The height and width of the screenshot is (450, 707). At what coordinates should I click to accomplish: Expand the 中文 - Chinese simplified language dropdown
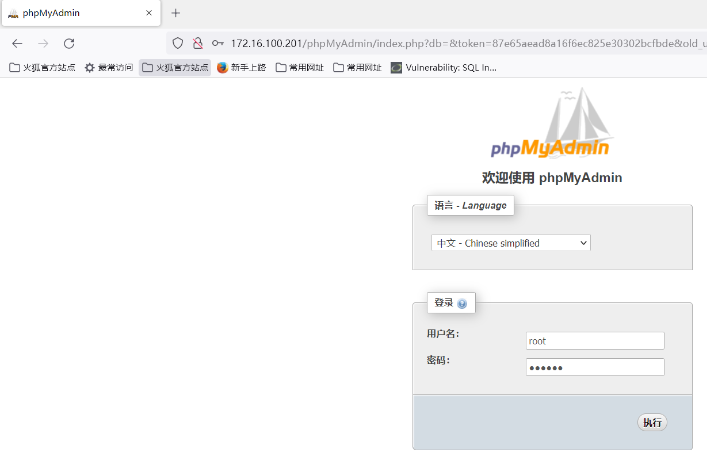tap(510, 243)
